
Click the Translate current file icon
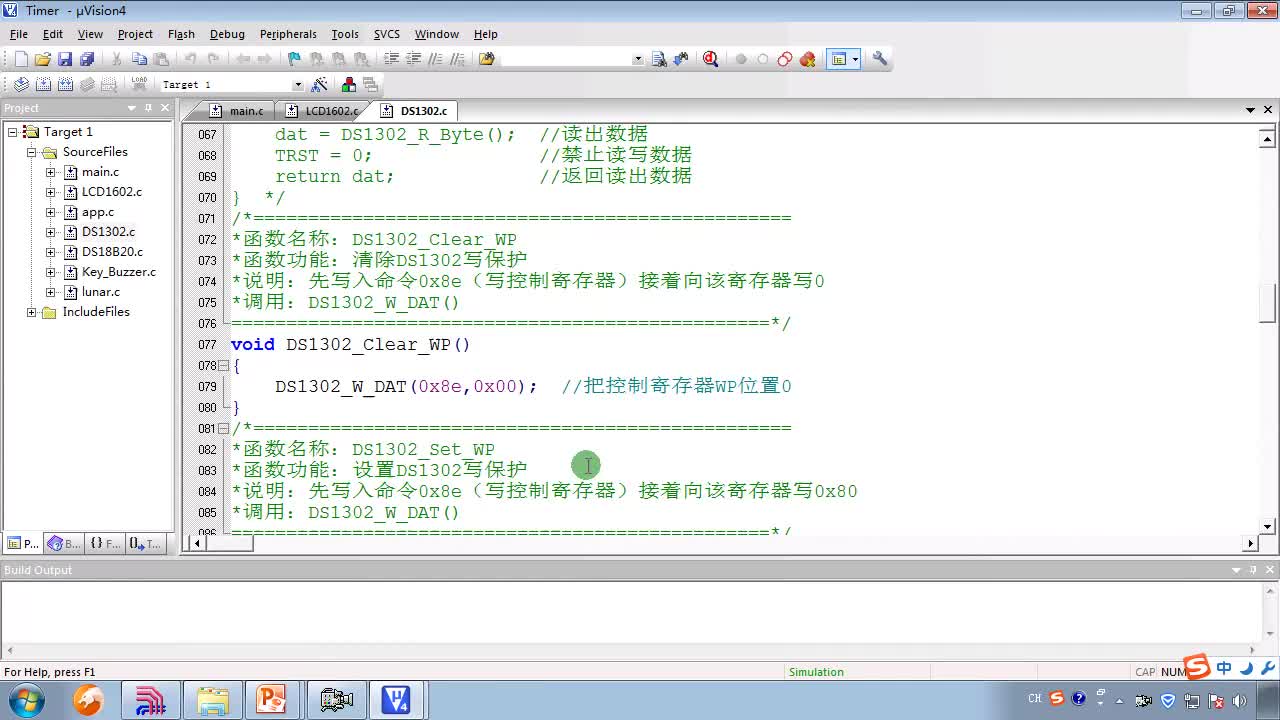click(x=21, y=84)
